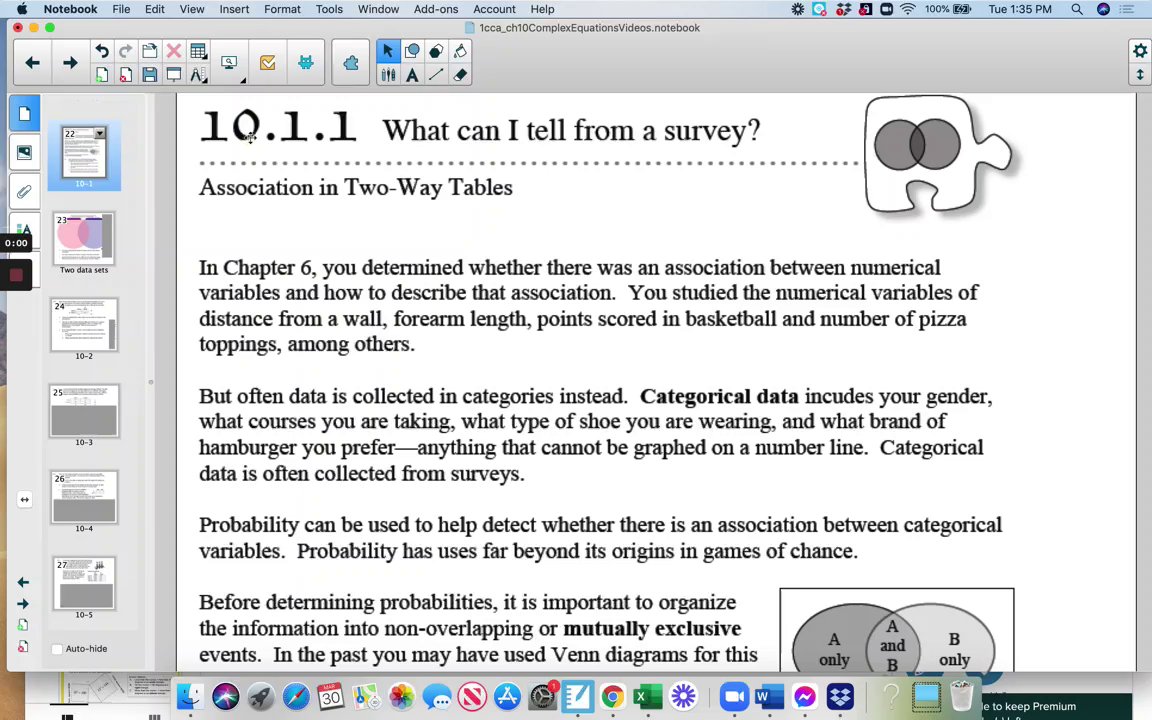The image size is (1152, 720).
Task: Select page 23 Two data sets thumbnail
Action: point(84,239)
